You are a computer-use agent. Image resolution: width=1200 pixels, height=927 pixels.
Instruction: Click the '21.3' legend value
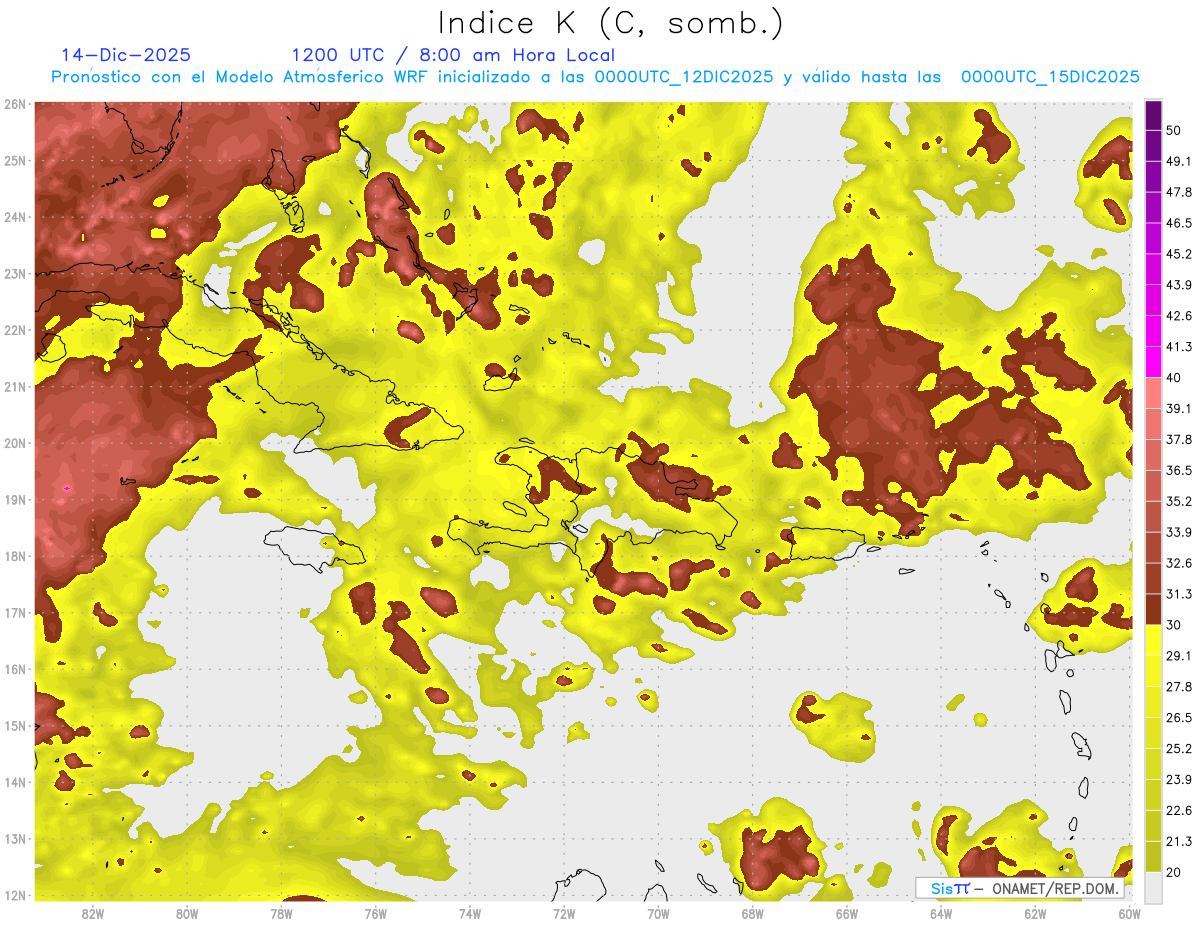[x=1180, y=841]
